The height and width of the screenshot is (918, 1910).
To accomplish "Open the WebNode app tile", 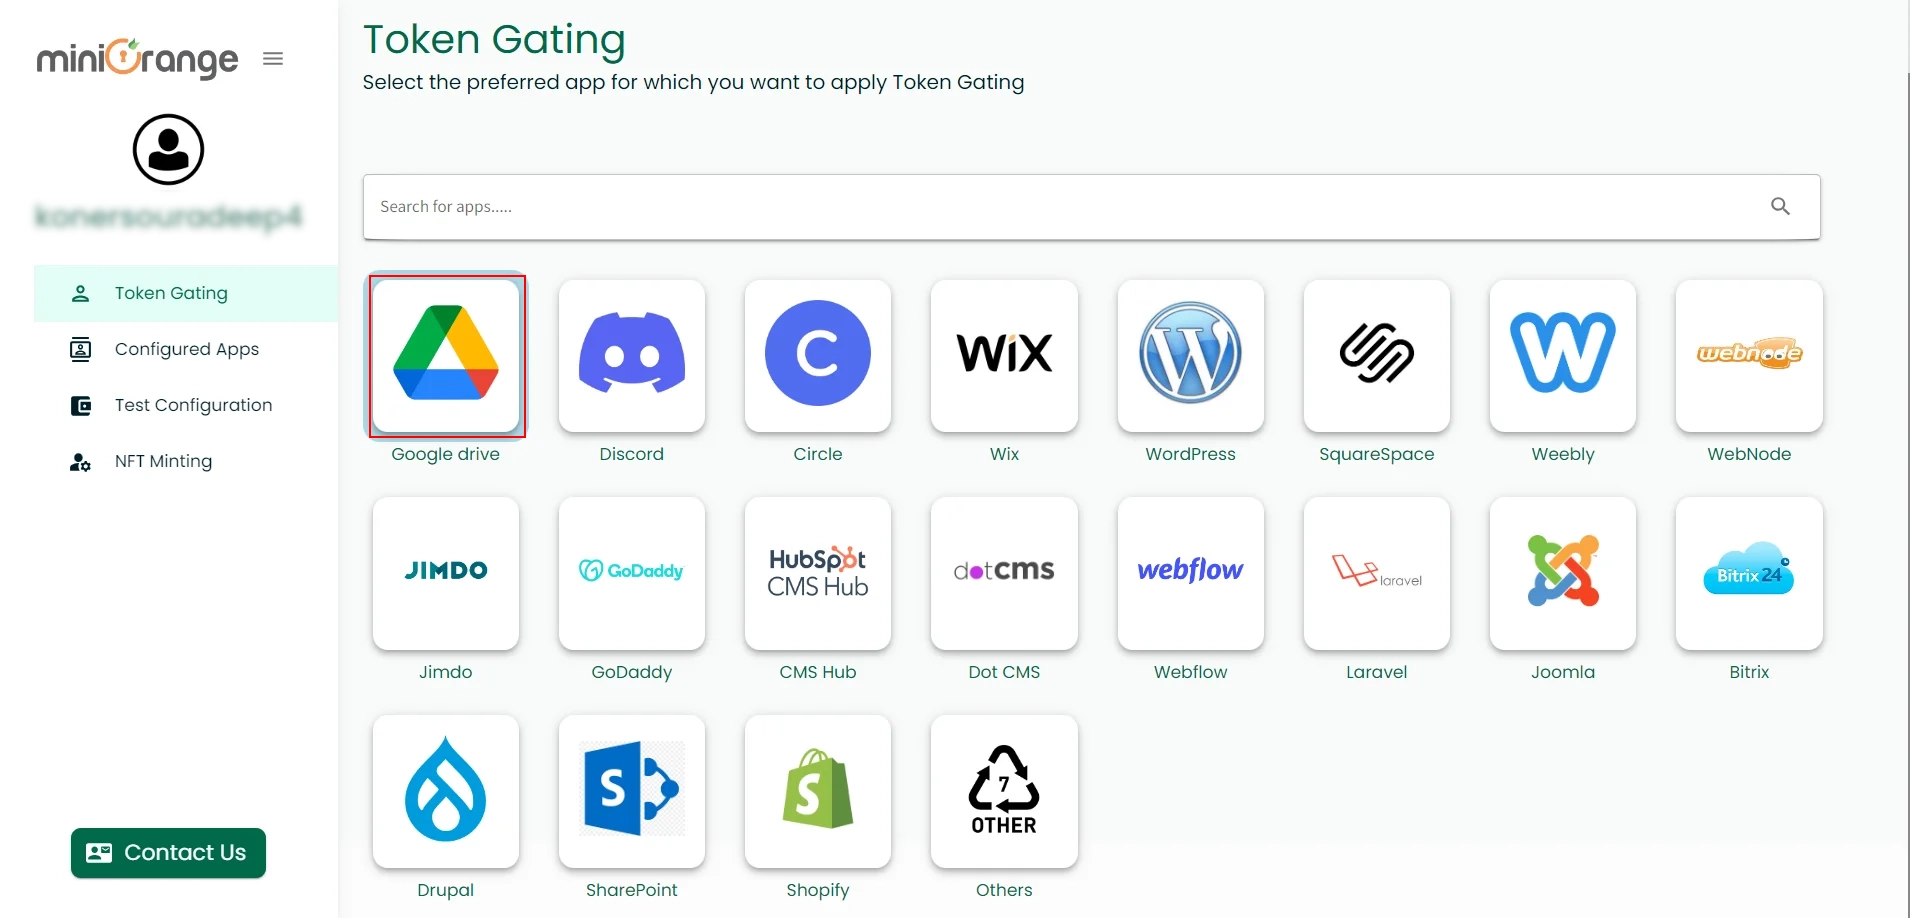I will pyautogui.click(x=1749, y=356).
